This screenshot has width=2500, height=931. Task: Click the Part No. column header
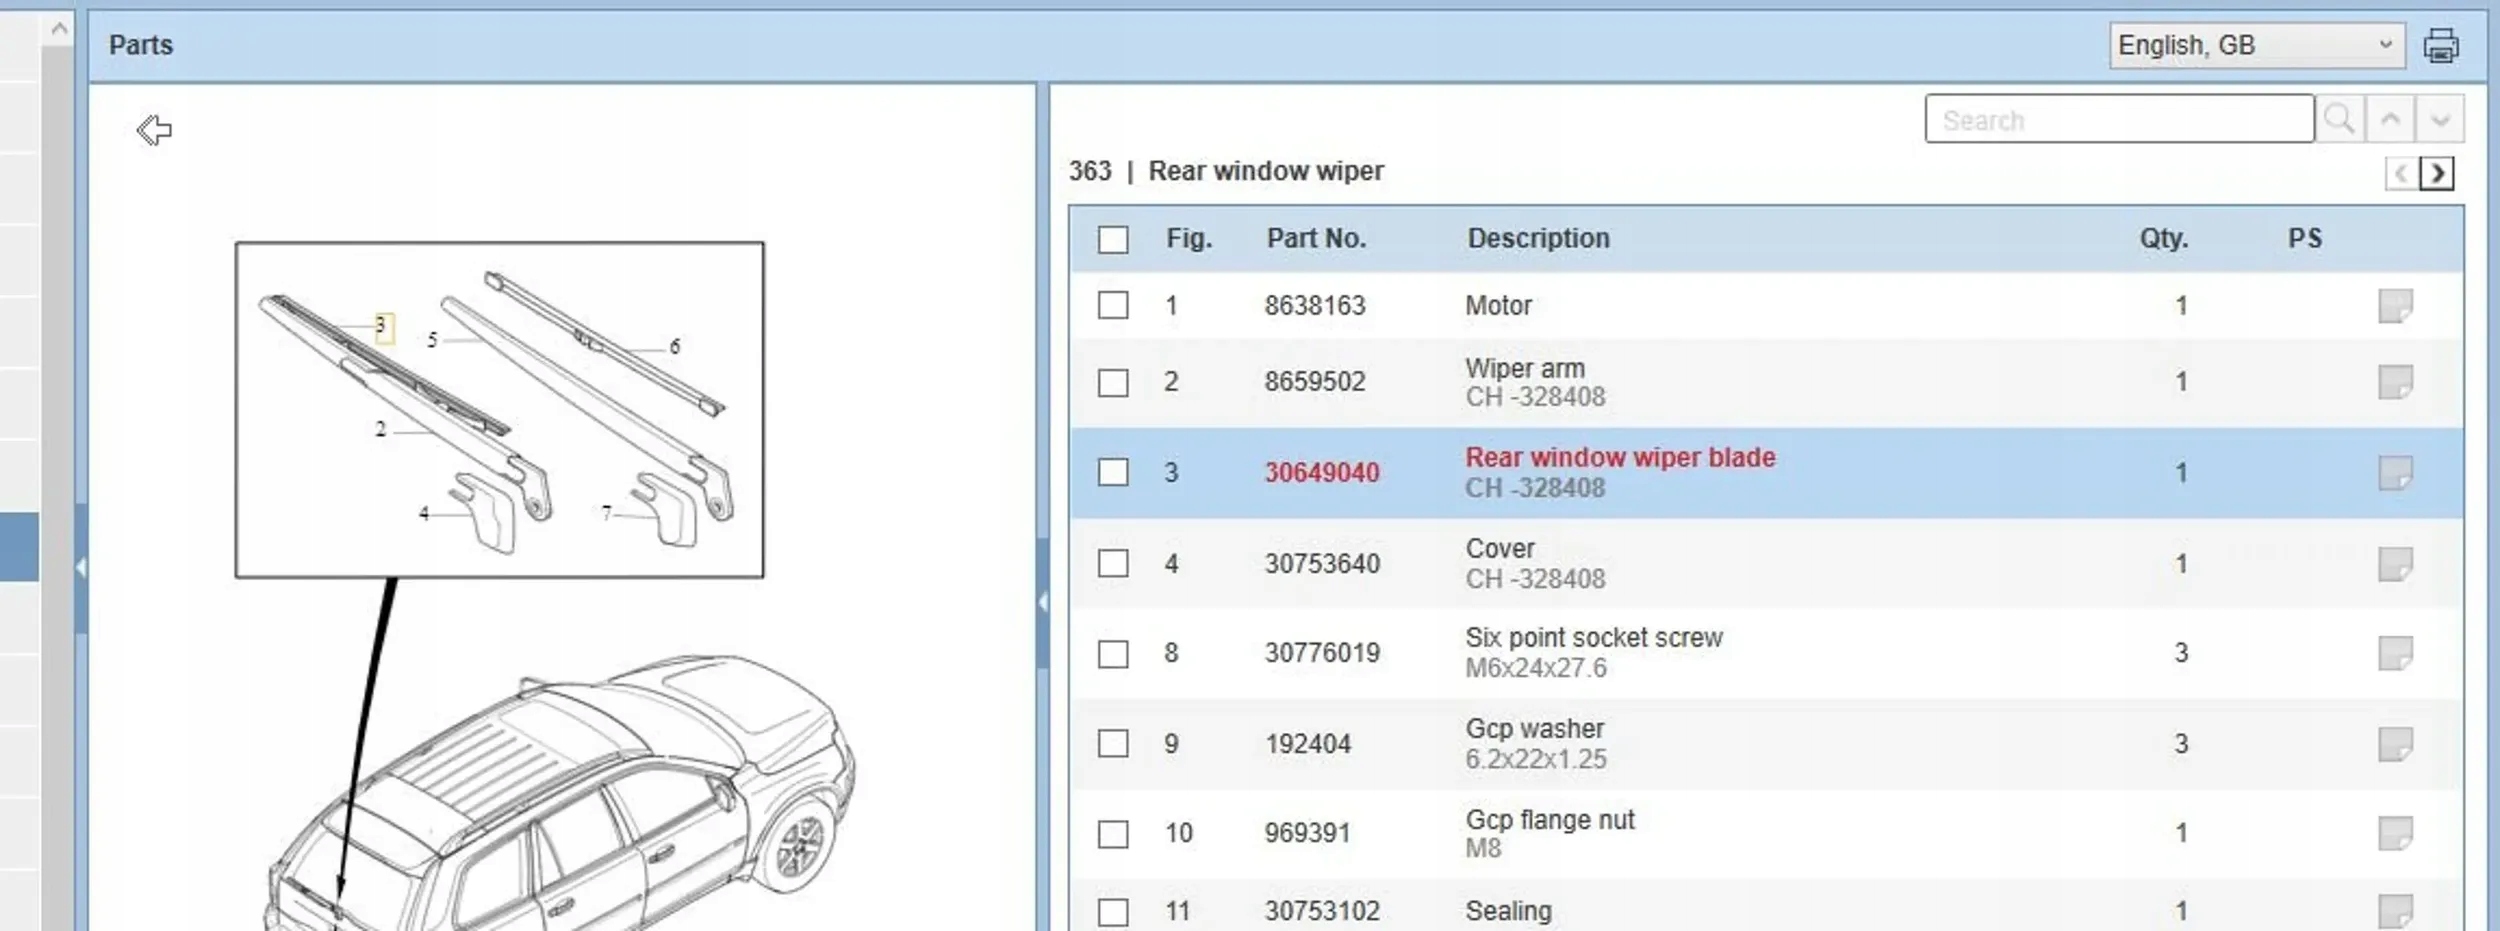coord(1316,239)
